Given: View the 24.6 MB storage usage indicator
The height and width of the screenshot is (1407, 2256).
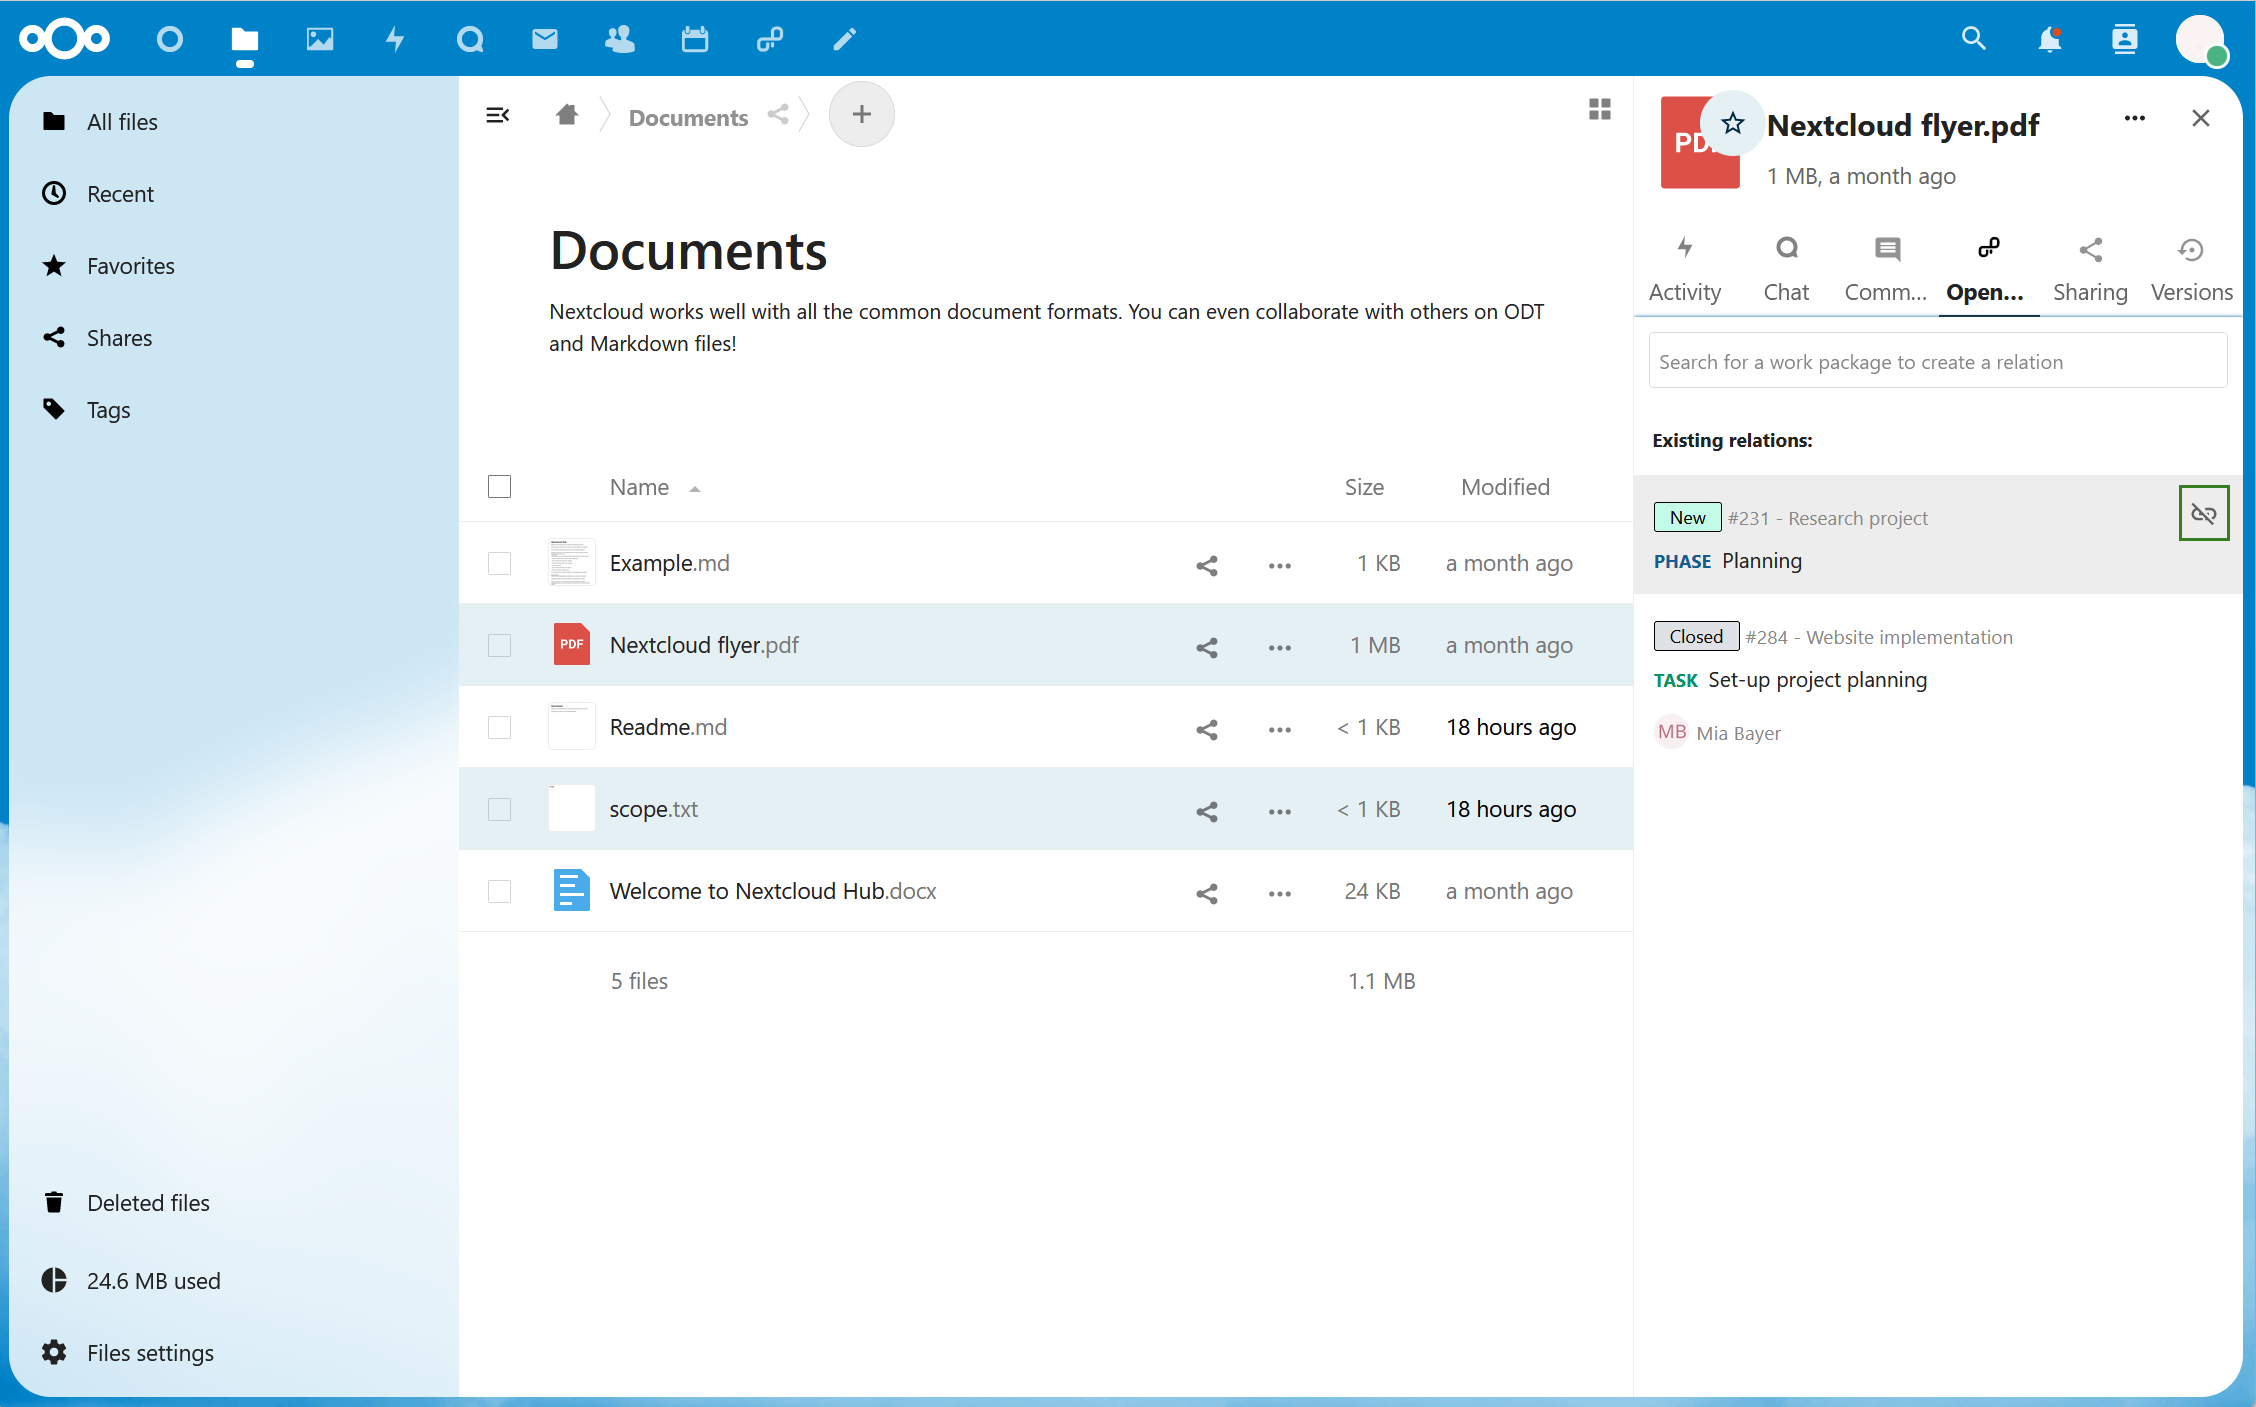Looking at the screenshot, I should point(154,1280).
